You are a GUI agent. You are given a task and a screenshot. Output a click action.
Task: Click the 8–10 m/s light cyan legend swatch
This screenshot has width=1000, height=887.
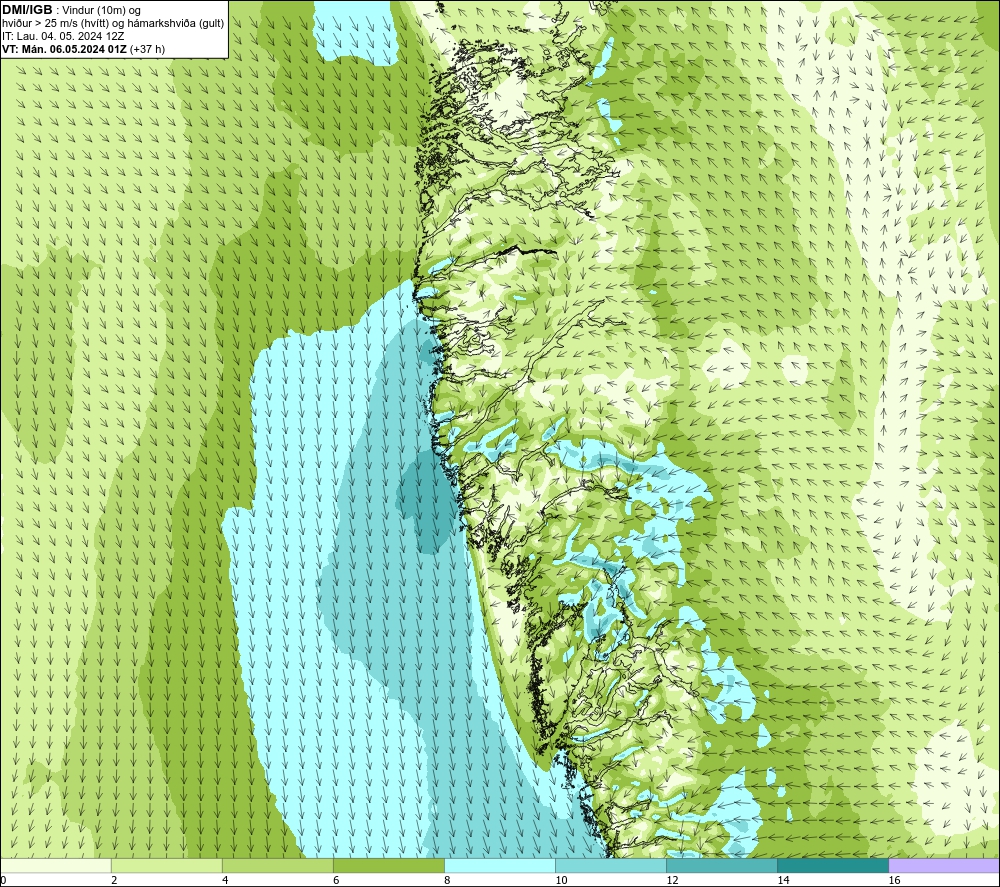499,866
